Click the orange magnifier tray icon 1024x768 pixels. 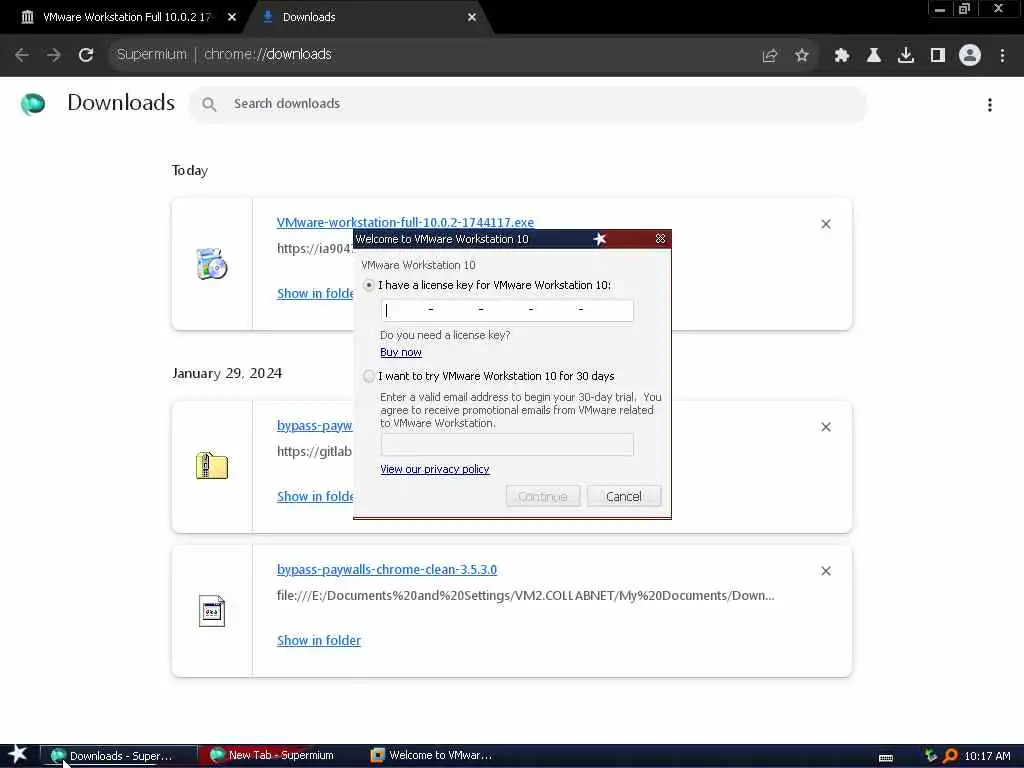coord(950,756)
